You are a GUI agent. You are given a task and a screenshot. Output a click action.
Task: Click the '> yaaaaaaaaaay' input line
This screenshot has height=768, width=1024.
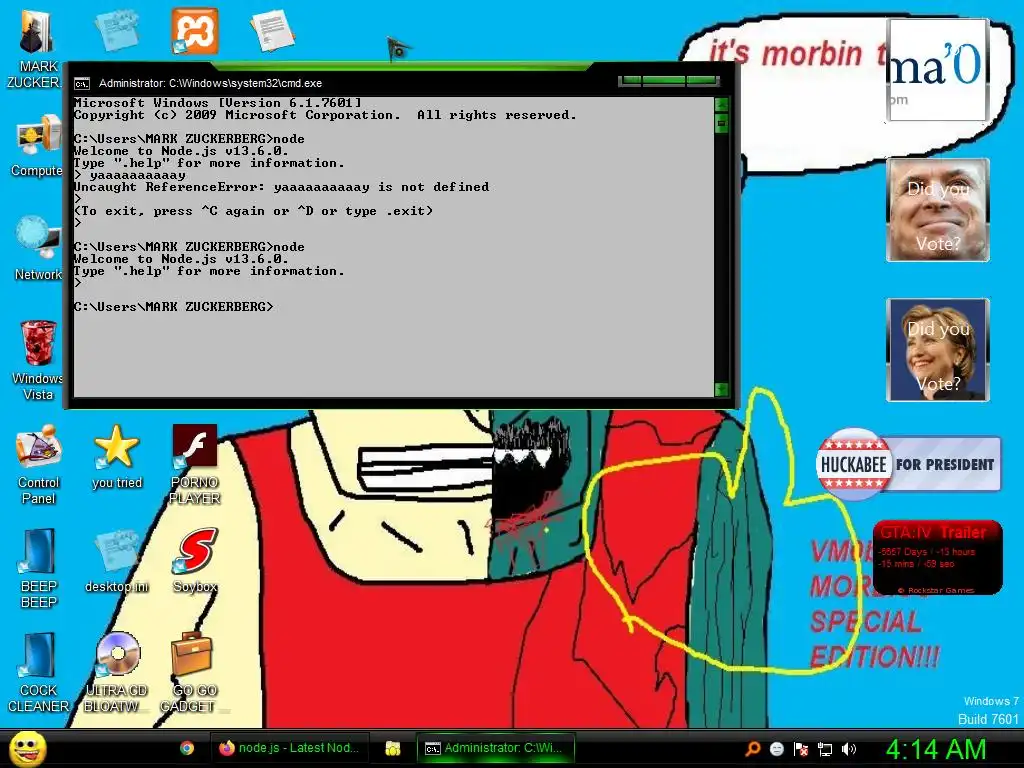[x=130, y=175]
